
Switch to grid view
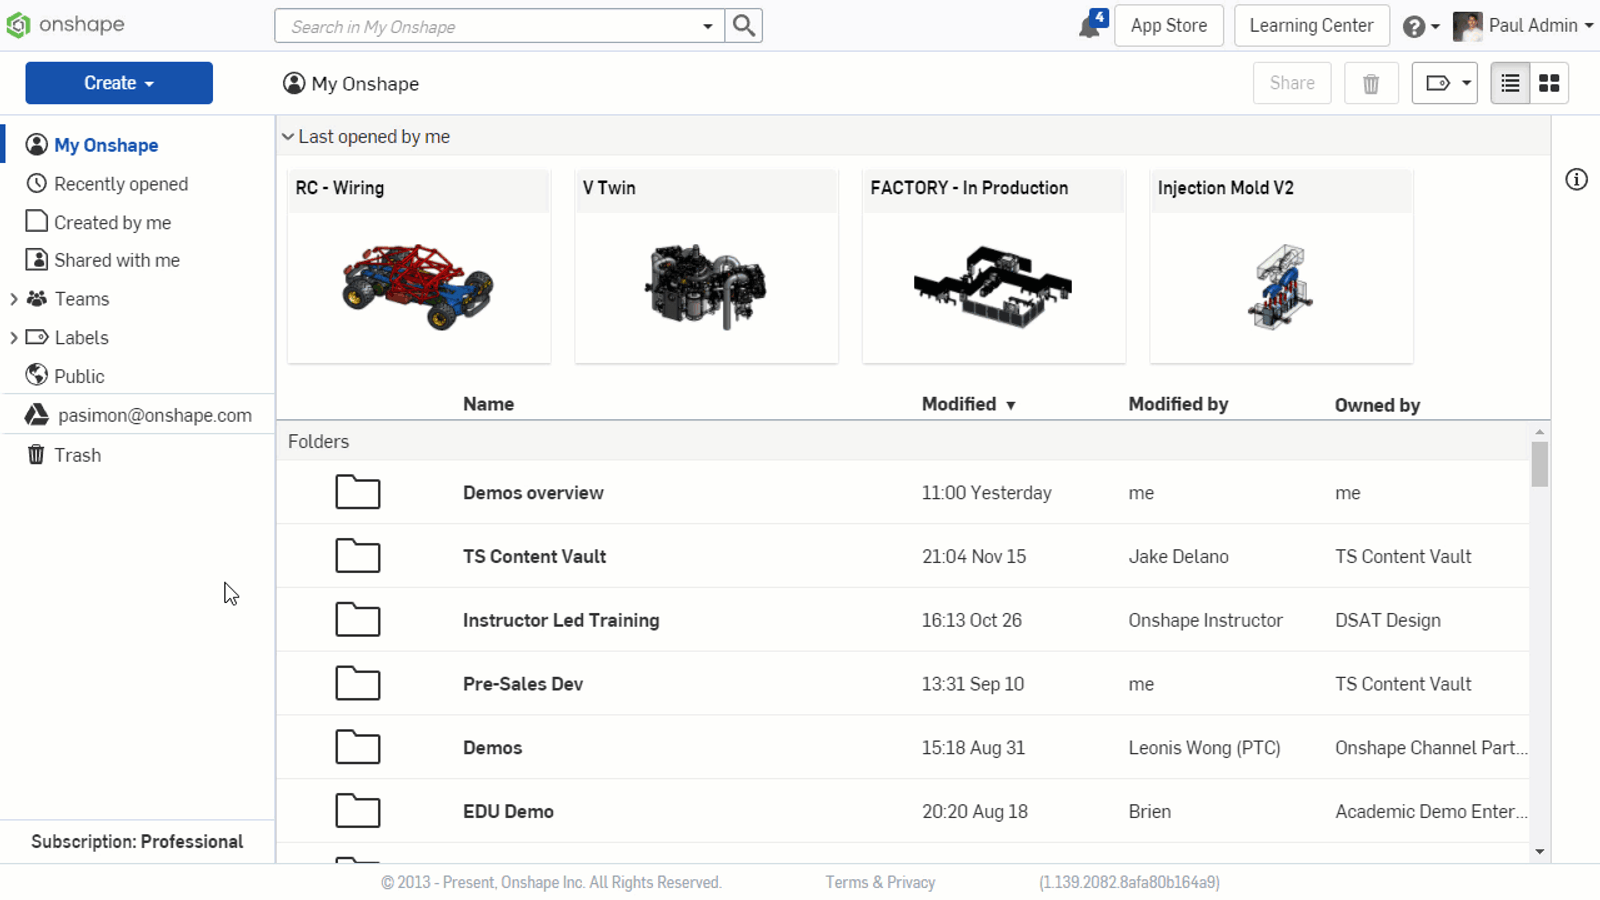(x=1548, y=83)
